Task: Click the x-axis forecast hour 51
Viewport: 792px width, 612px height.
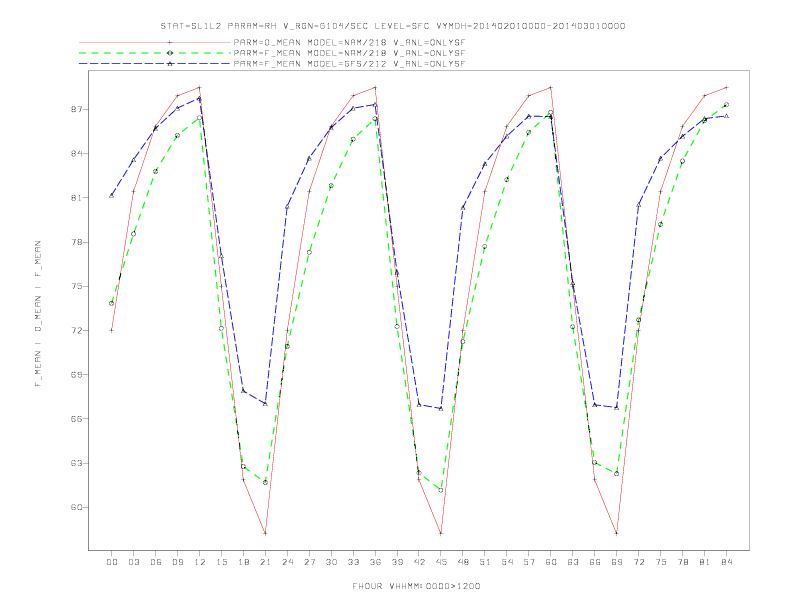Action: [x=485, y=562]
